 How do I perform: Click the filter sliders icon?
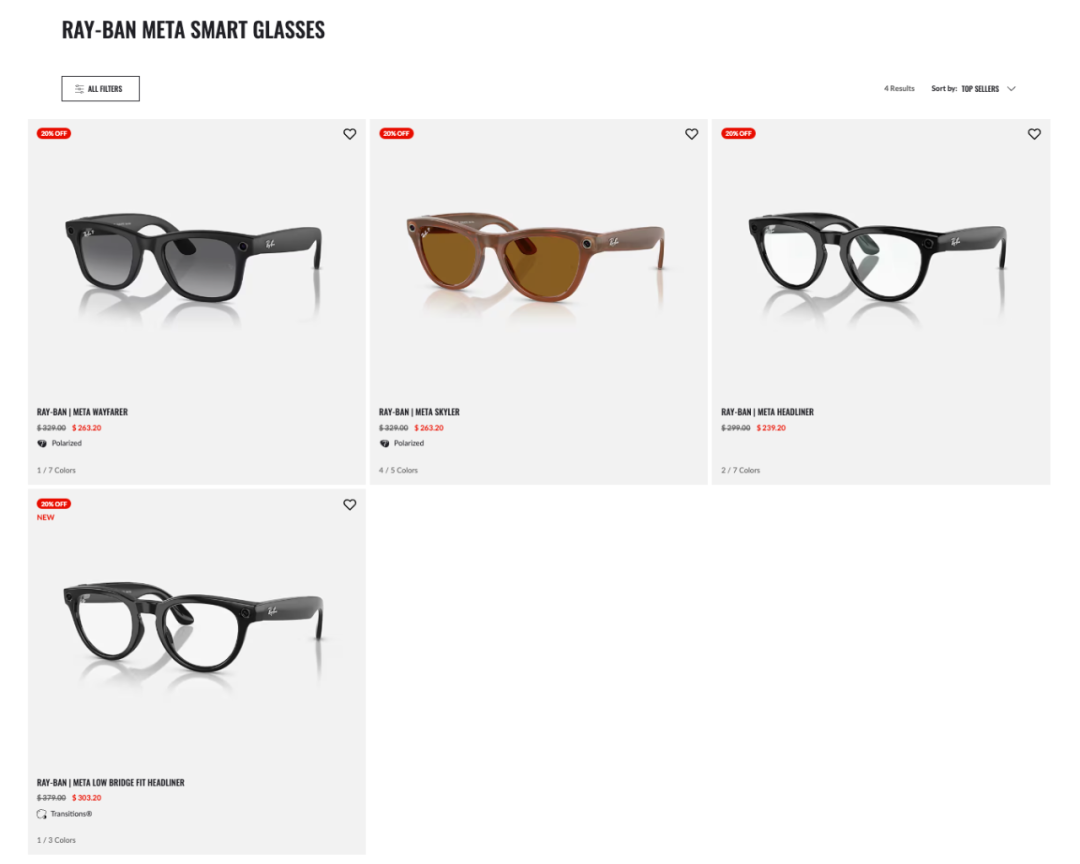coord(80,89)
